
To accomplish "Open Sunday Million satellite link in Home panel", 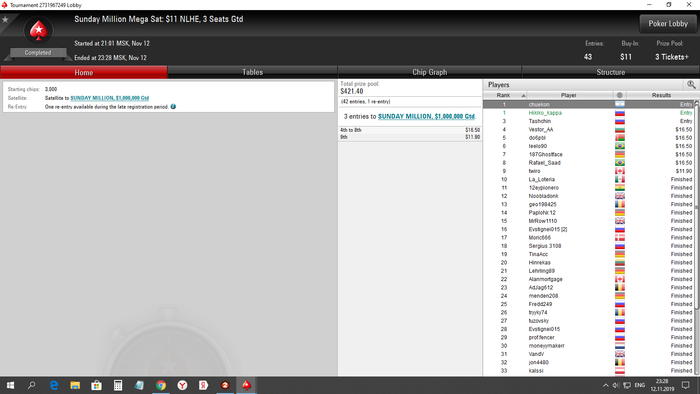I will click(109, 98).
